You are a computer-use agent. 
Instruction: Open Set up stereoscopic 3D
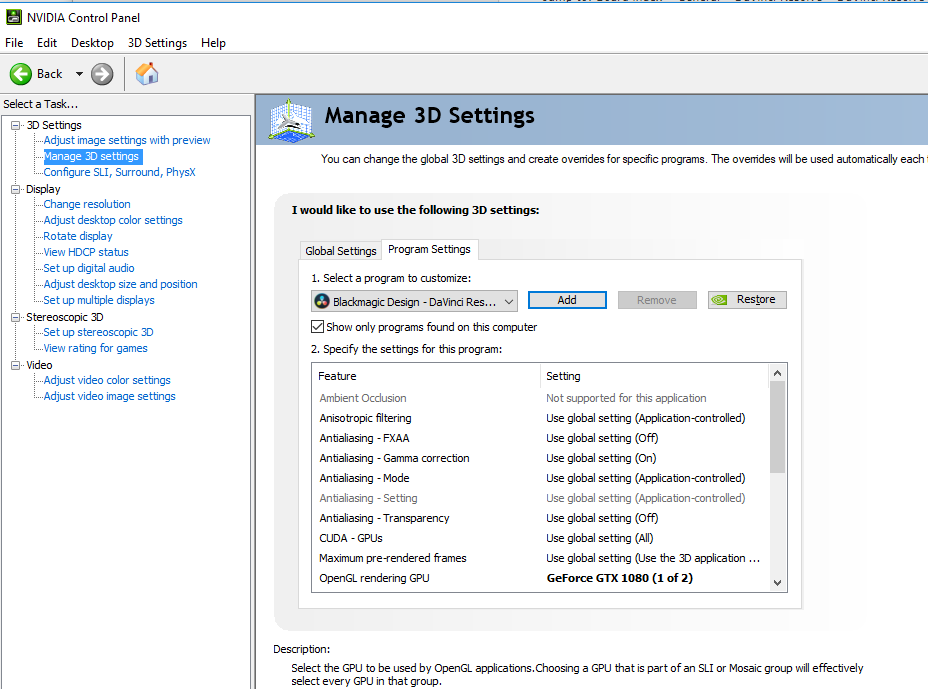pos(98,332)
